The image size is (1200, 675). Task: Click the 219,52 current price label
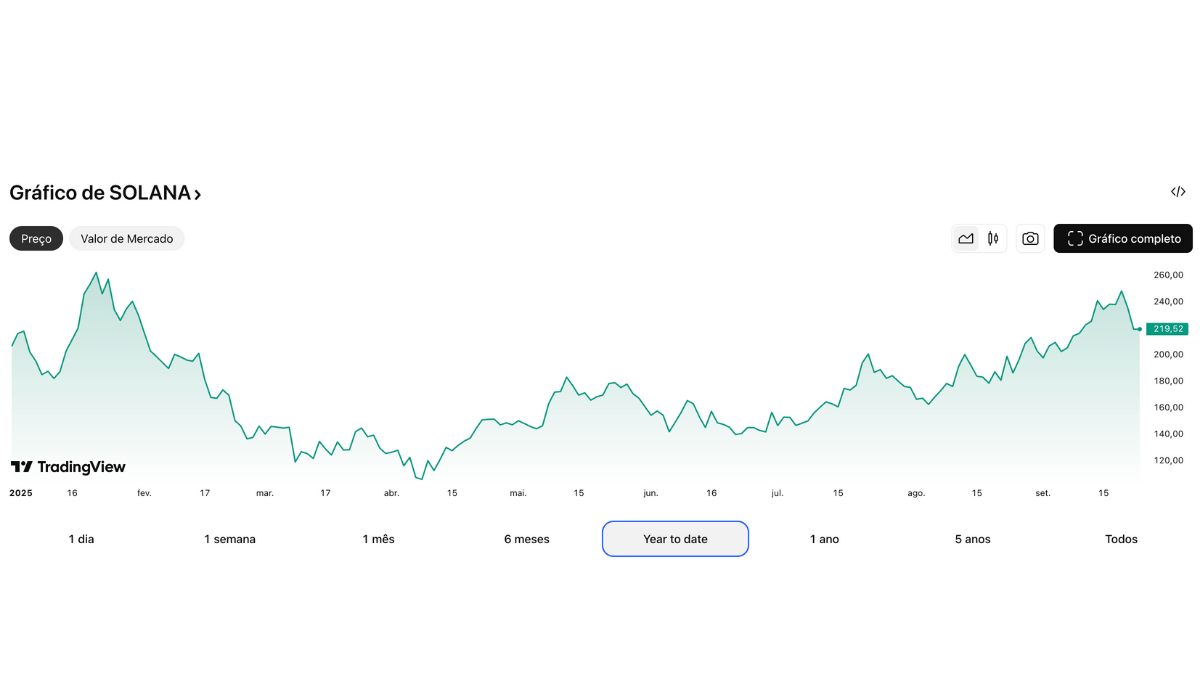click(x=1166, y=328)
